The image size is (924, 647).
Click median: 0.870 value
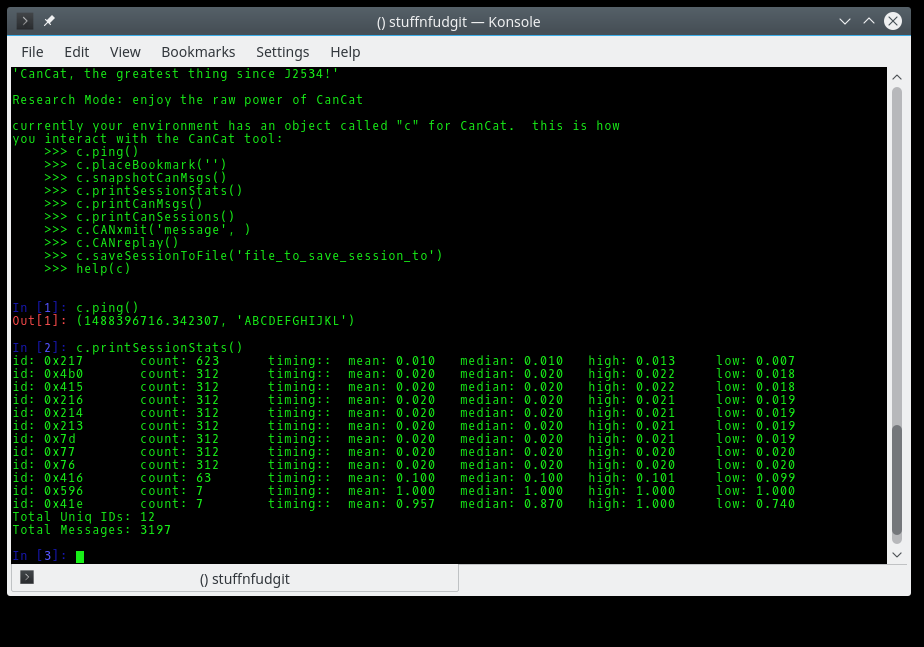pyautogui.click(x=543, y=504)
